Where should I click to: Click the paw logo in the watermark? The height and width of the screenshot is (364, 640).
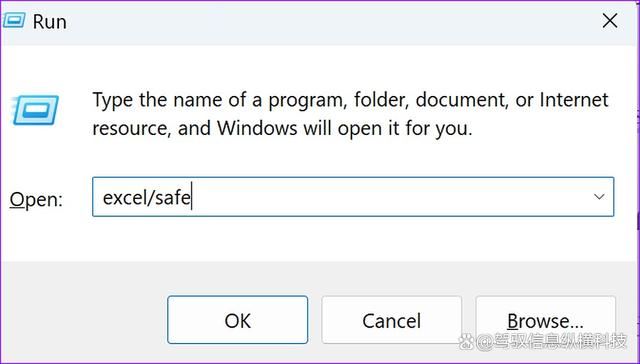466,342
